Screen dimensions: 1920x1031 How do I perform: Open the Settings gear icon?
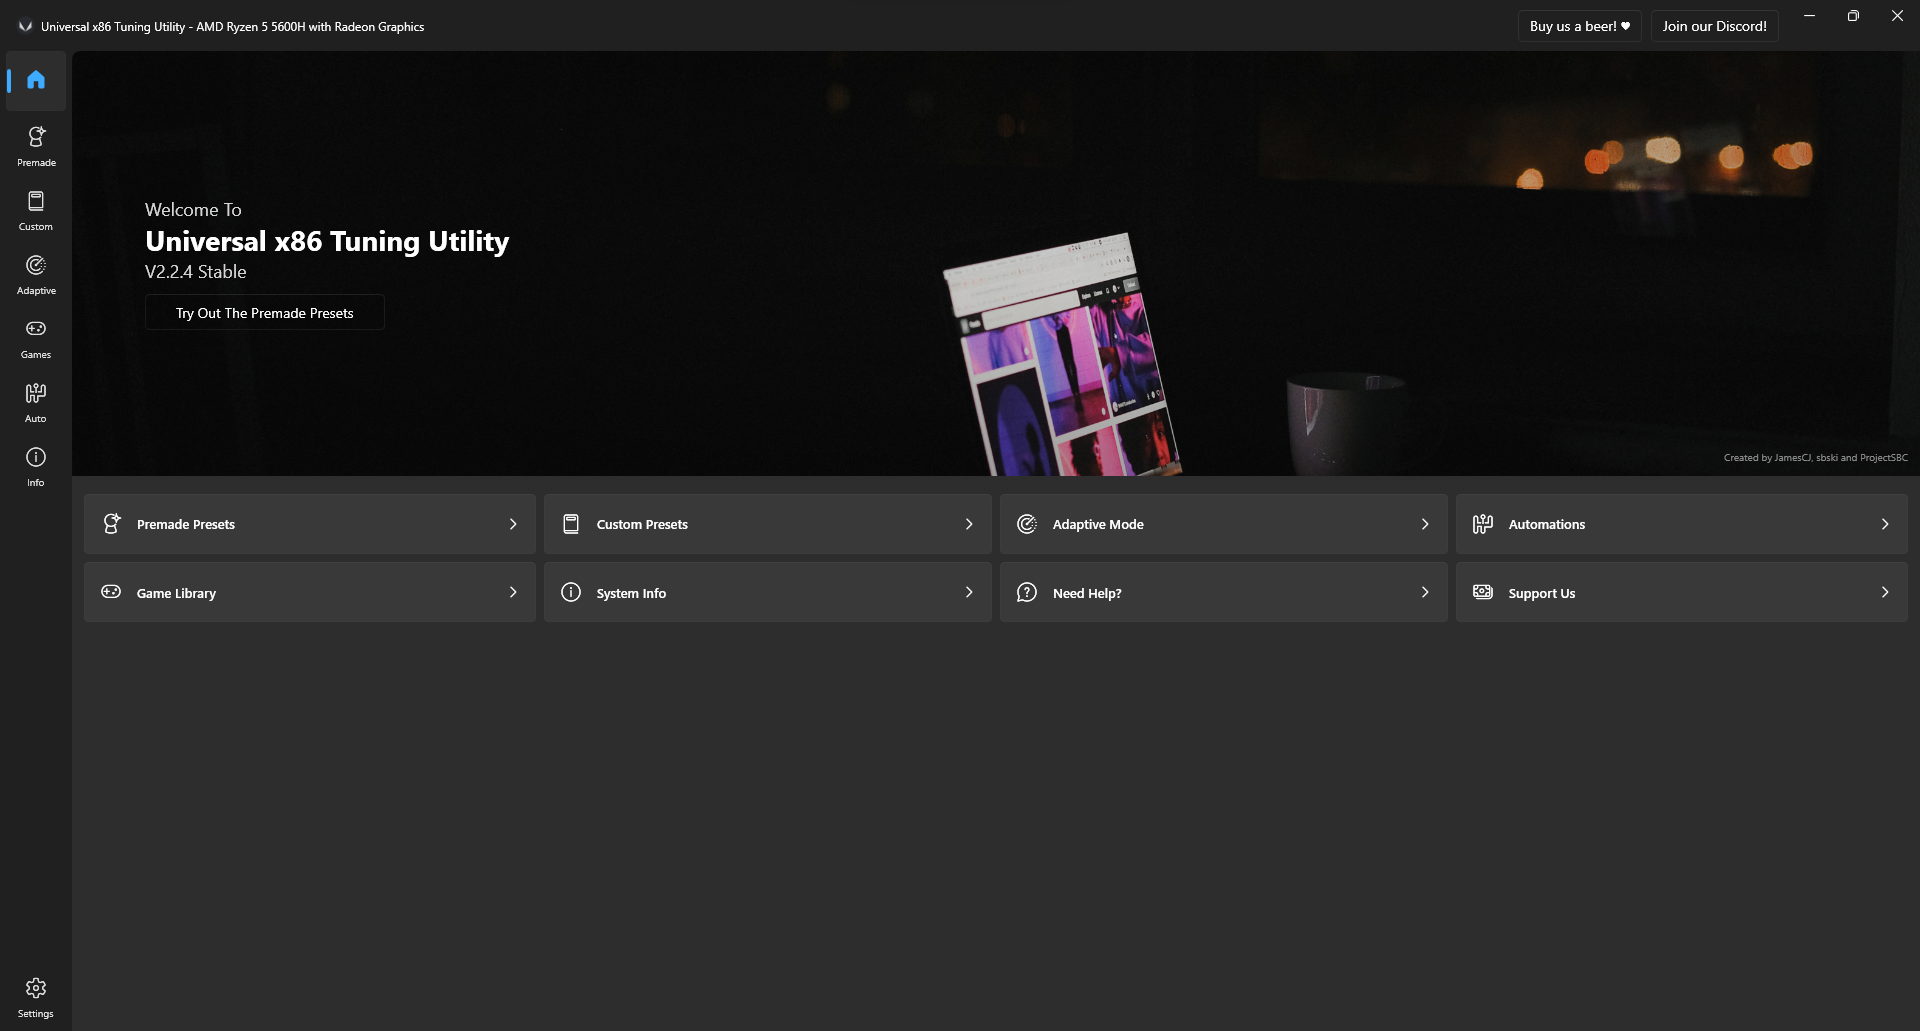[36, 988]
